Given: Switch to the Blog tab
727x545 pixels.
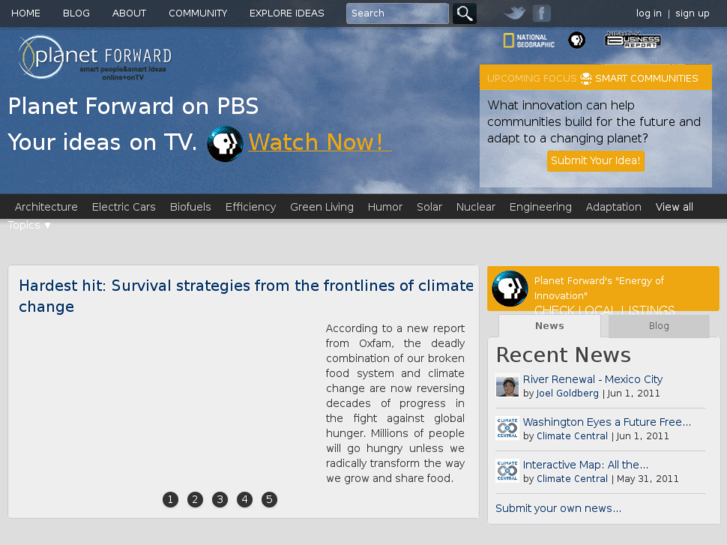Looking at the screenshot, I should (x=658, y=326).
